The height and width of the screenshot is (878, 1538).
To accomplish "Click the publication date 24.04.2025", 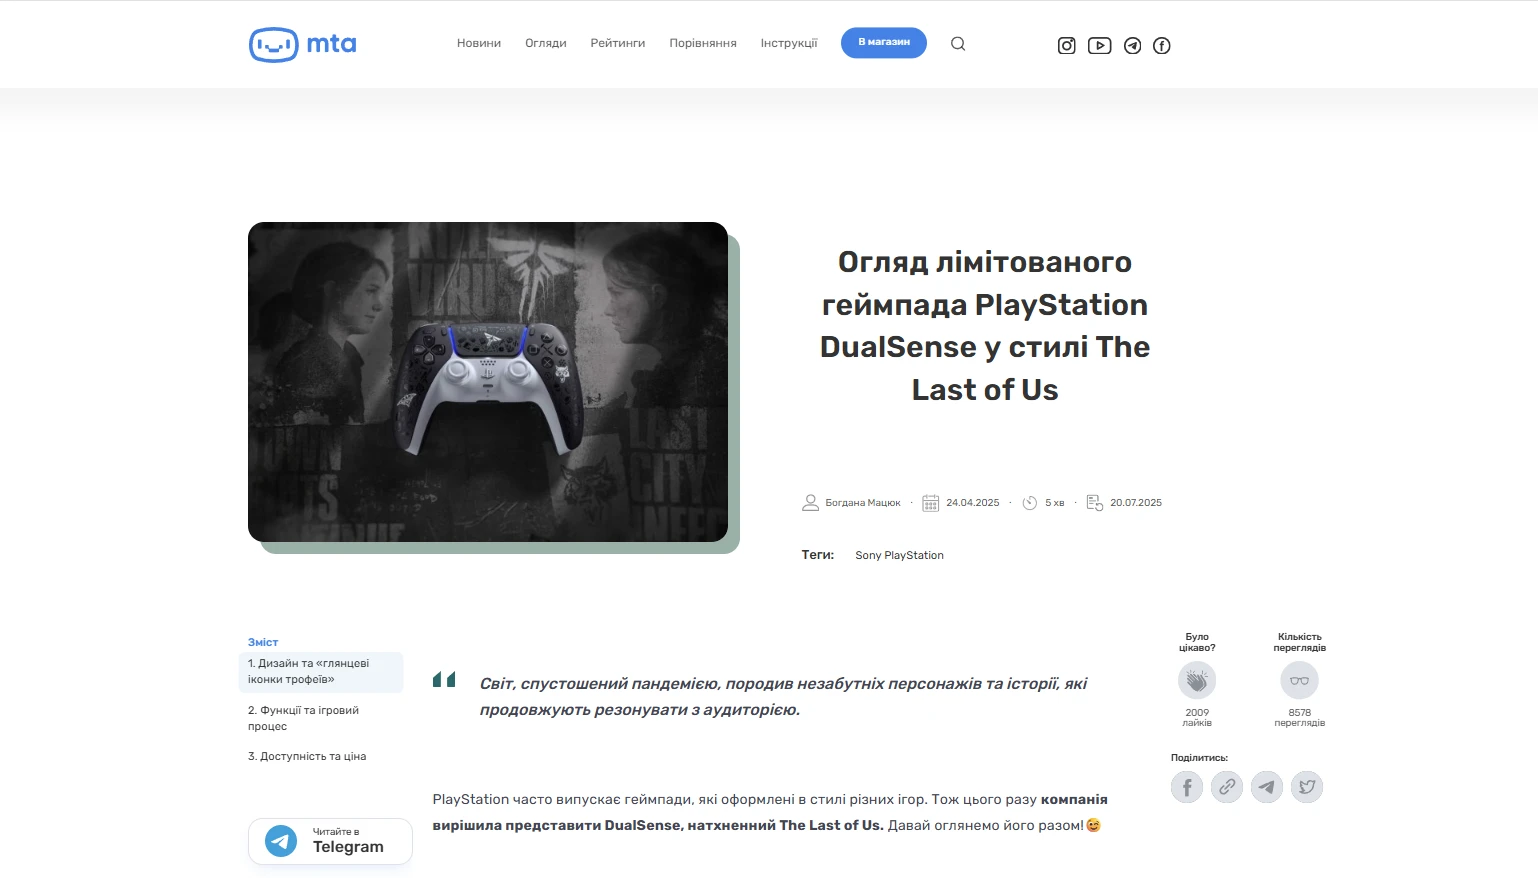I will (973, 503).
